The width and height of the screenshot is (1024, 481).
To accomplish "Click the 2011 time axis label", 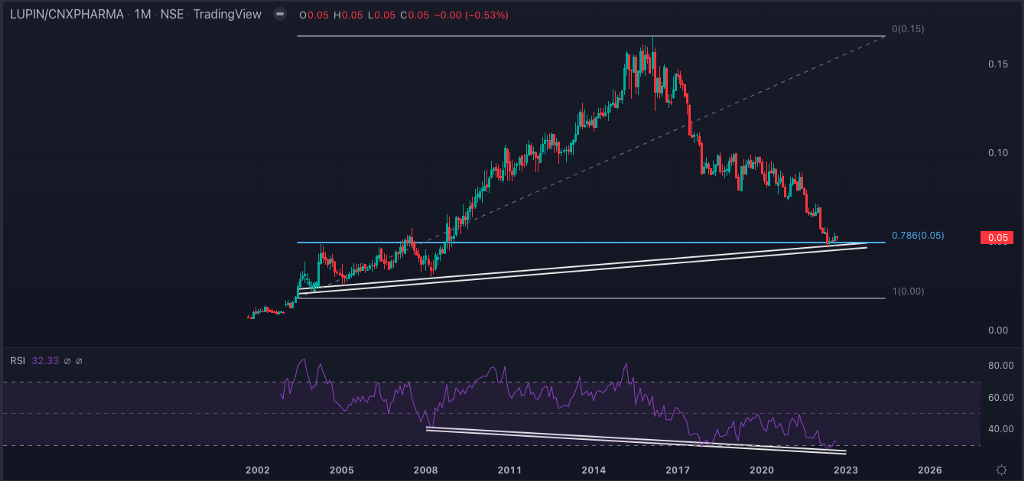I will pyautogui.click(x=509, y=470).
